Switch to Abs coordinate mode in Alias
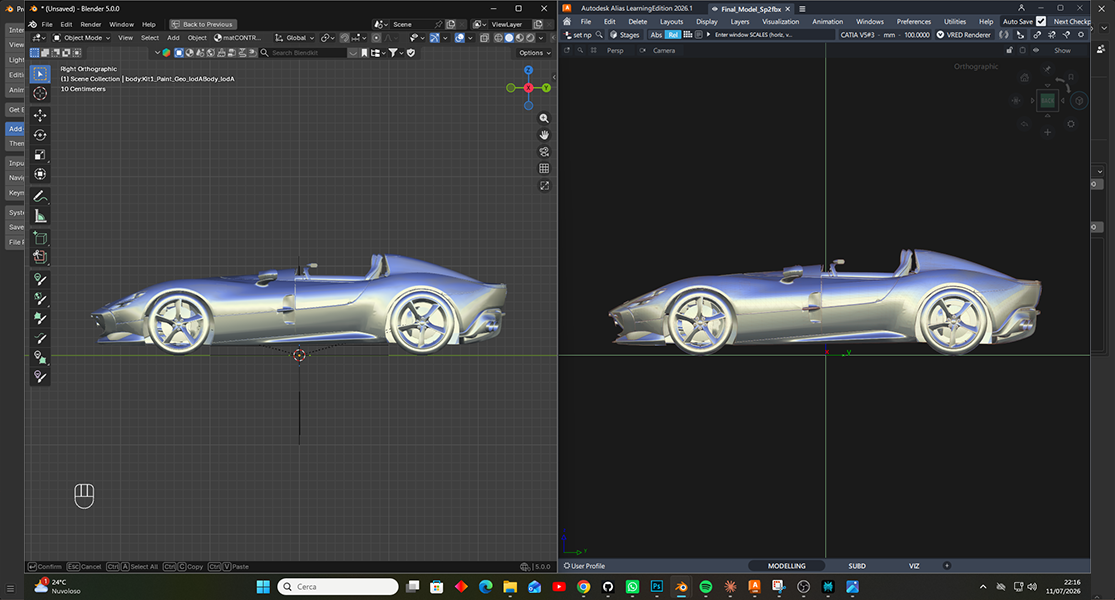The image size is (1115, 600). pos(656,35)
